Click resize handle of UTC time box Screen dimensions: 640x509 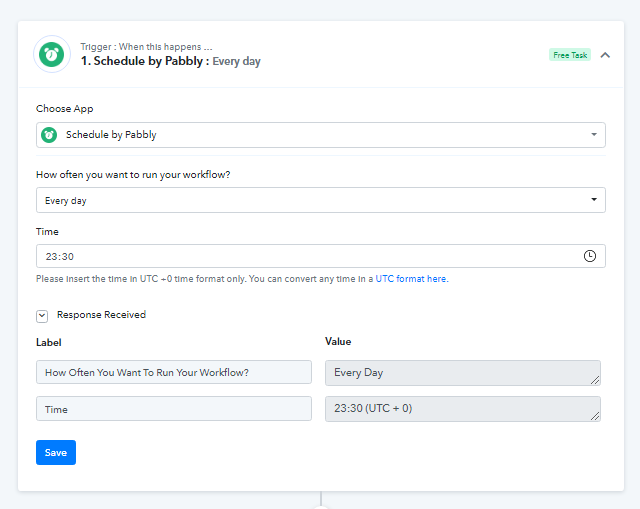coord(595,416)
